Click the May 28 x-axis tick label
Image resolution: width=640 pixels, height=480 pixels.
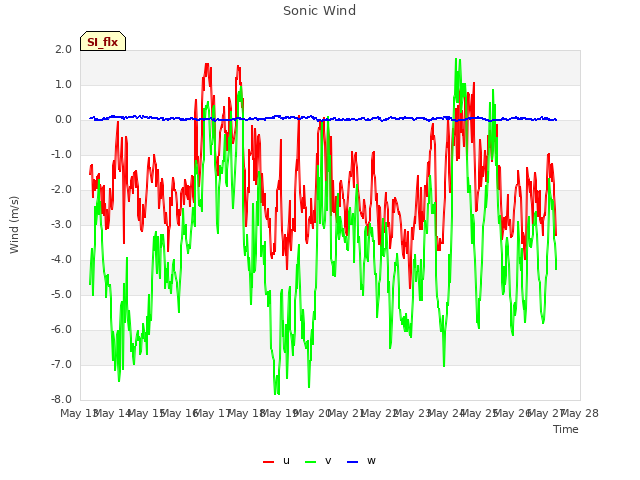coord(580,413)
